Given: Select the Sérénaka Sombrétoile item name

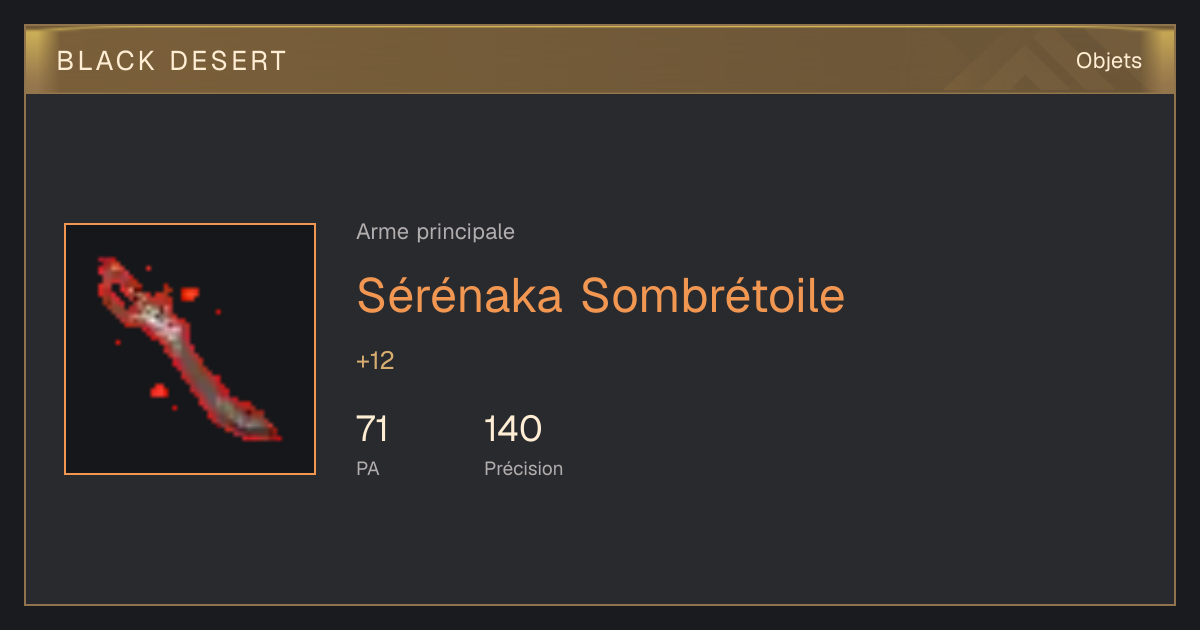Looking at the screenshot, I should pyautogui.click(x=600, y=295).
